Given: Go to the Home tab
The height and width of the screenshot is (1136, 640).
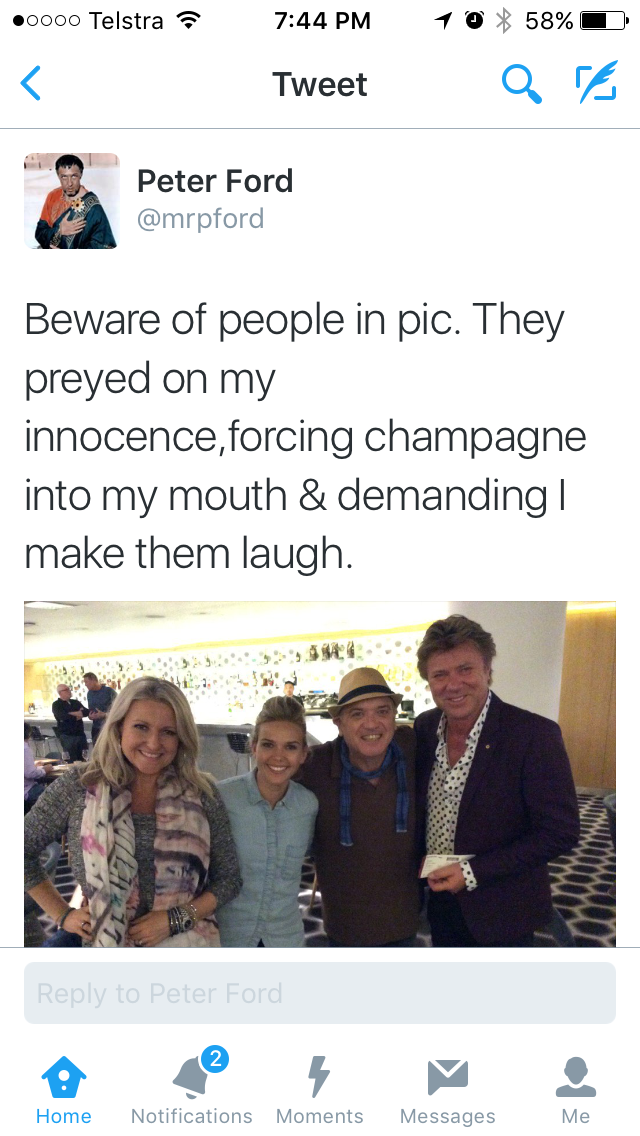Looking at the screenshot, I should 64,1089.
